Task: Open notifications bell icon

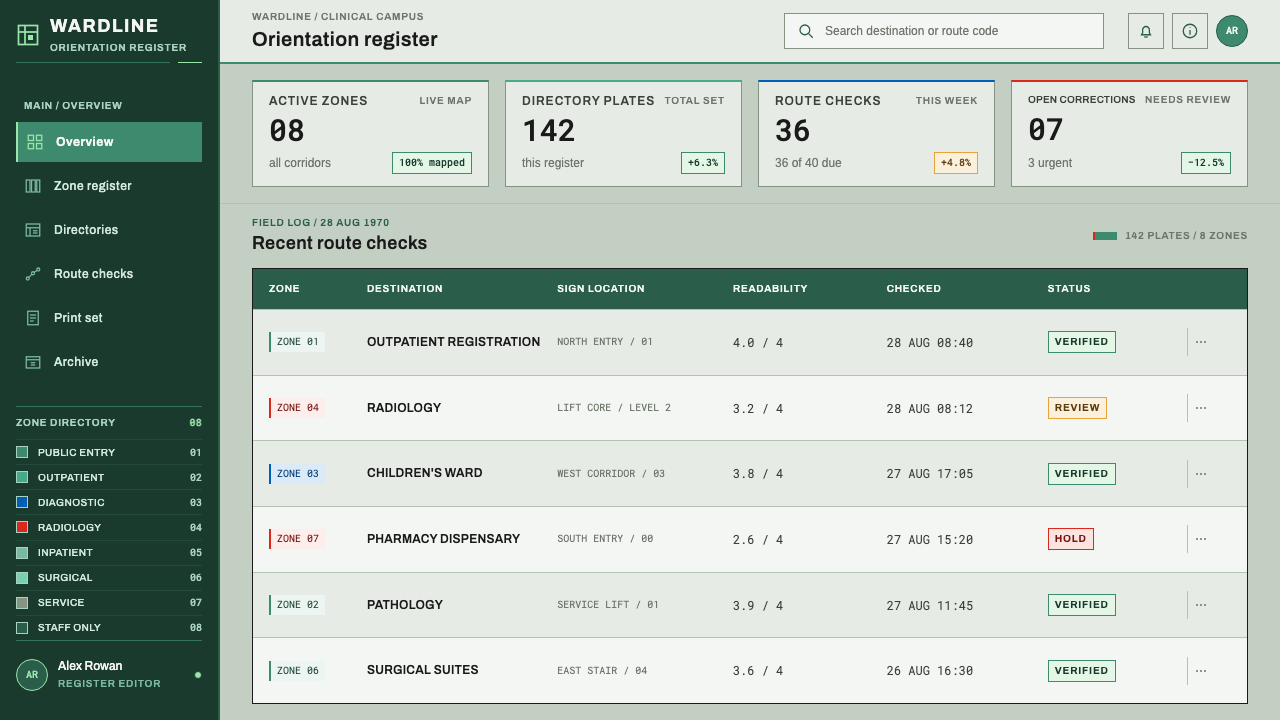Action: [x=1146, y=31]
